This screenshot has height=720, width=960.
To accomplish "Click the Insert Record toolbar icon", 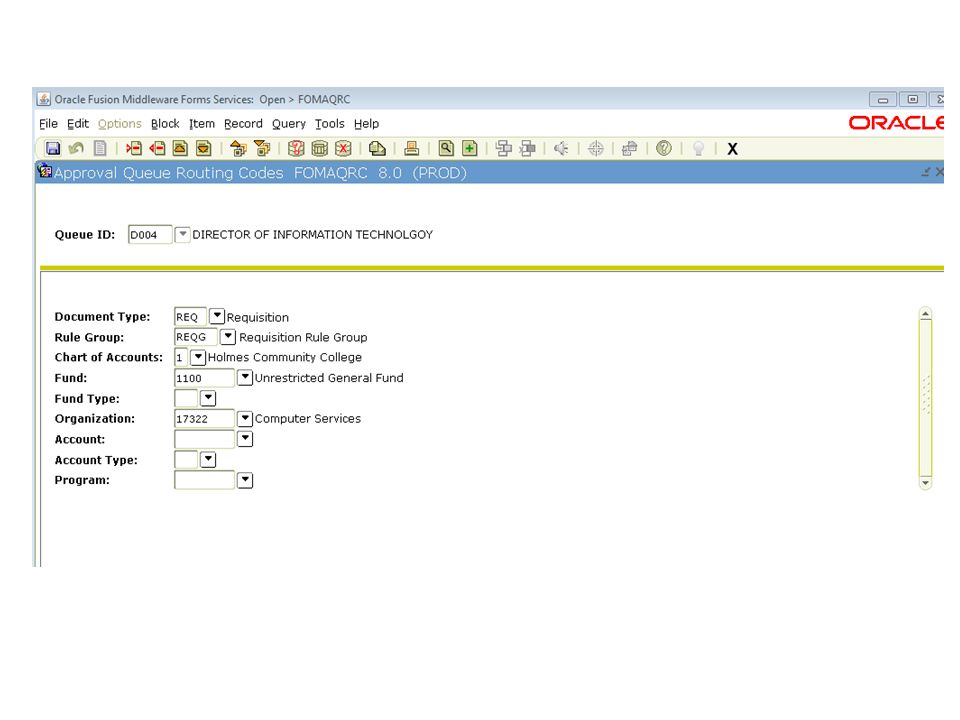I will [x=133, y=148].
